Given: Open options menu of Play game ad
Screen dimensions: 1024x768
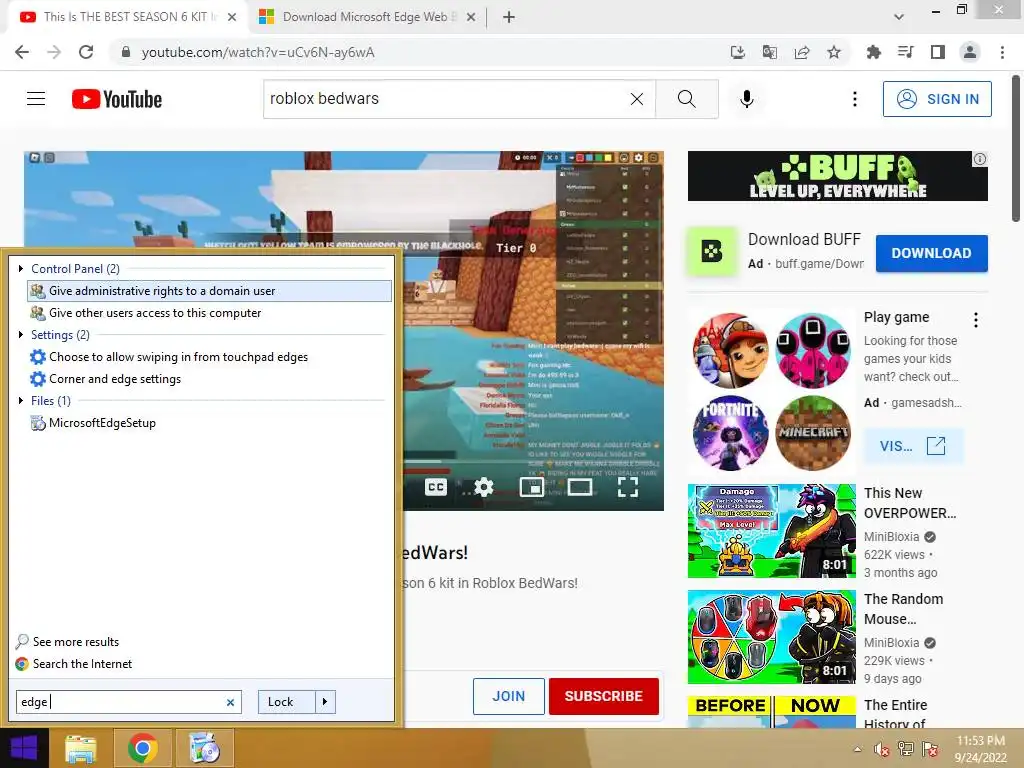Looking at the screenshot, I should click(976, 320).
